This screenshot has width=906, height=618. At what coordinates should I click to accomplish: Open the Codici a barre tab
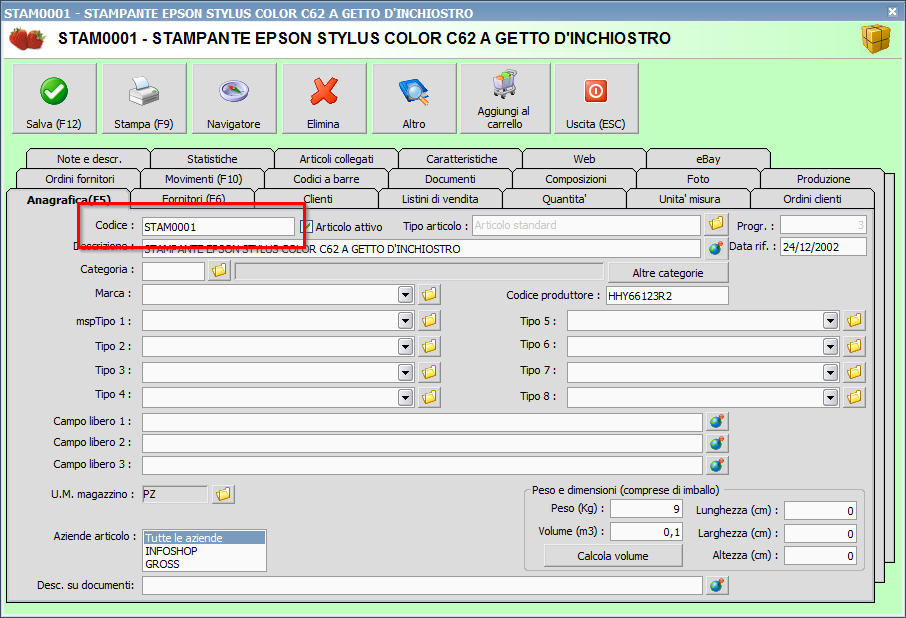pos(326,179)
